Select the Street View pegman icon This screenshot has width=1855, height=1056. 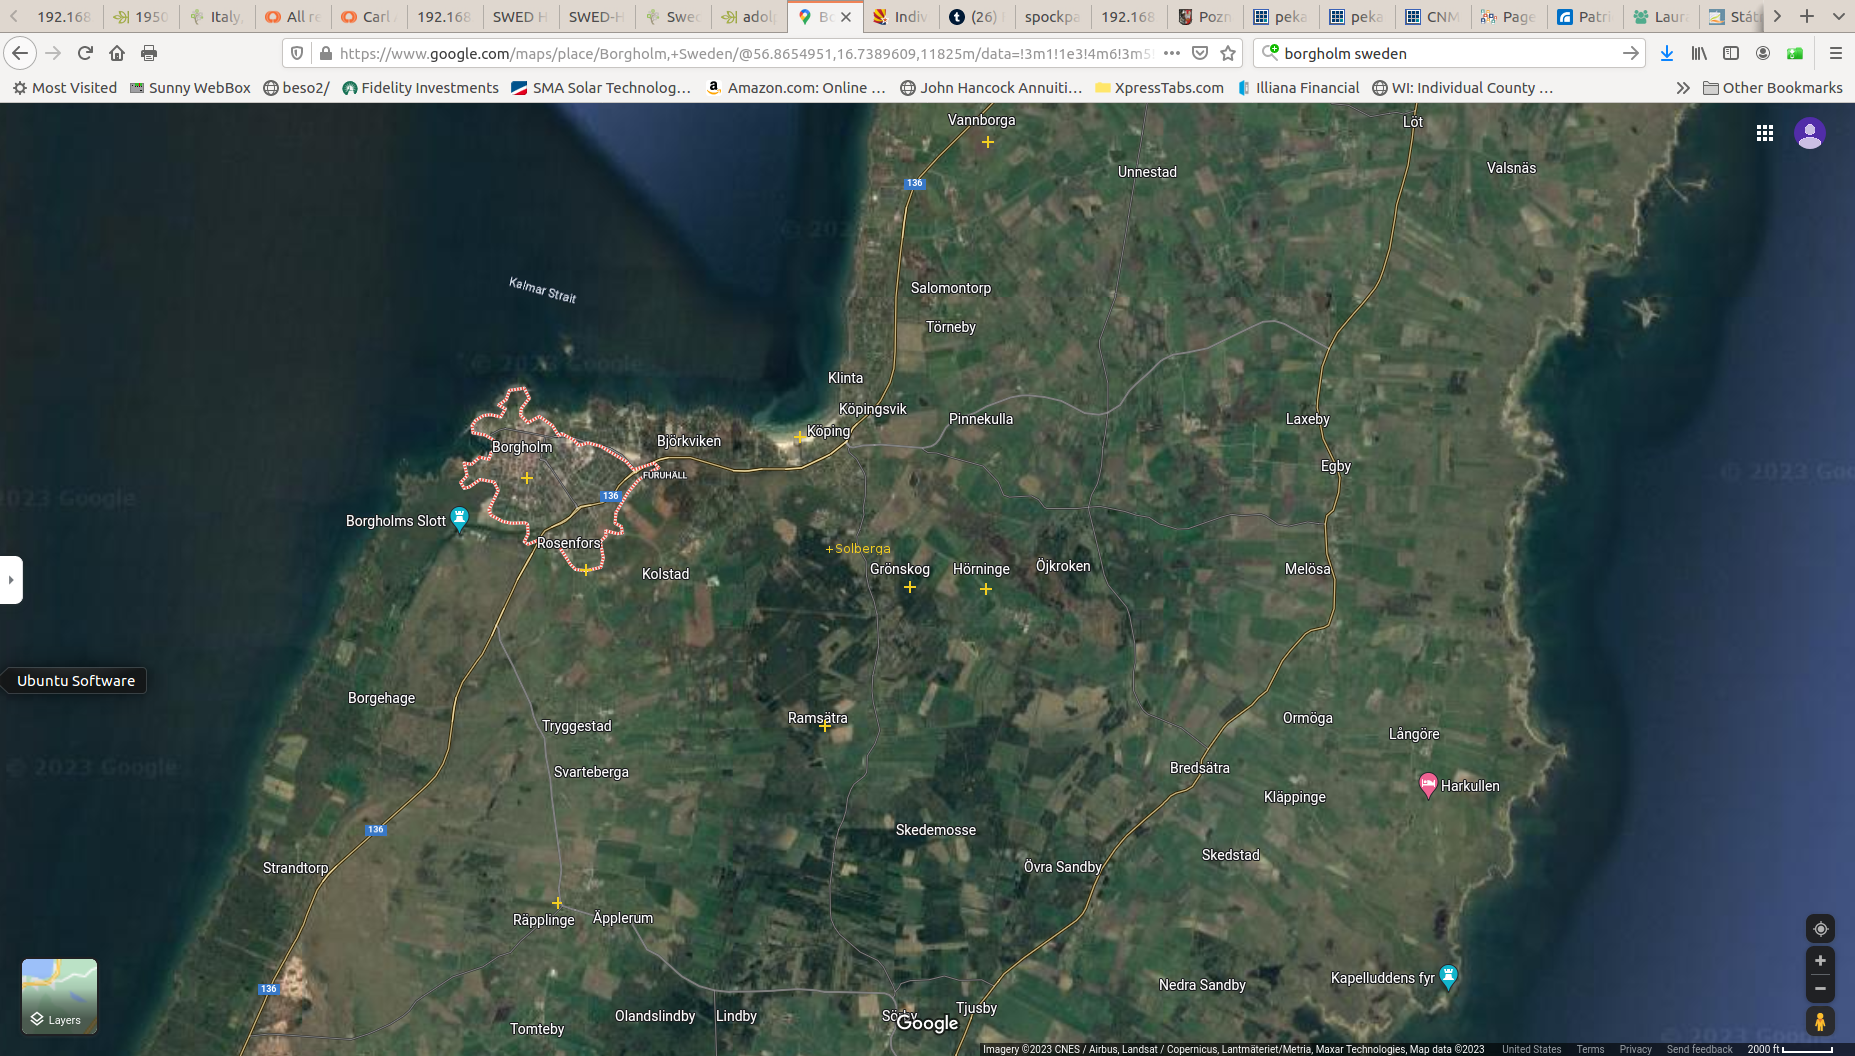click(x=1820, y=1021)
